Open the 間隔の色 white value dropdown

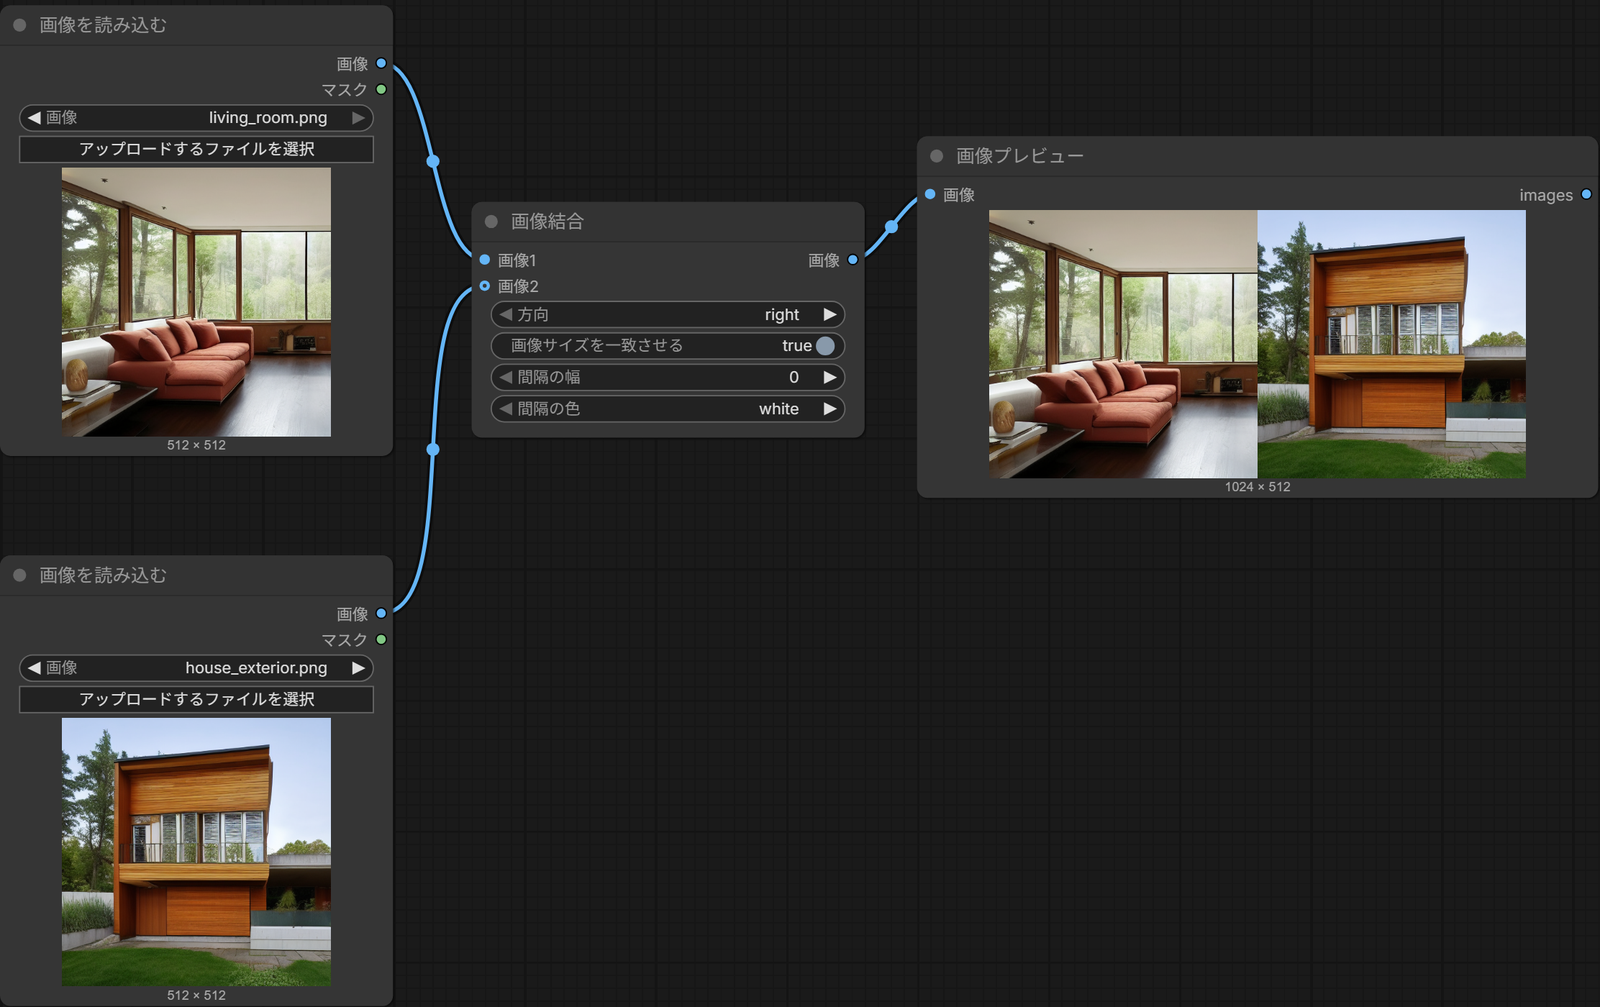coord(668,409)
